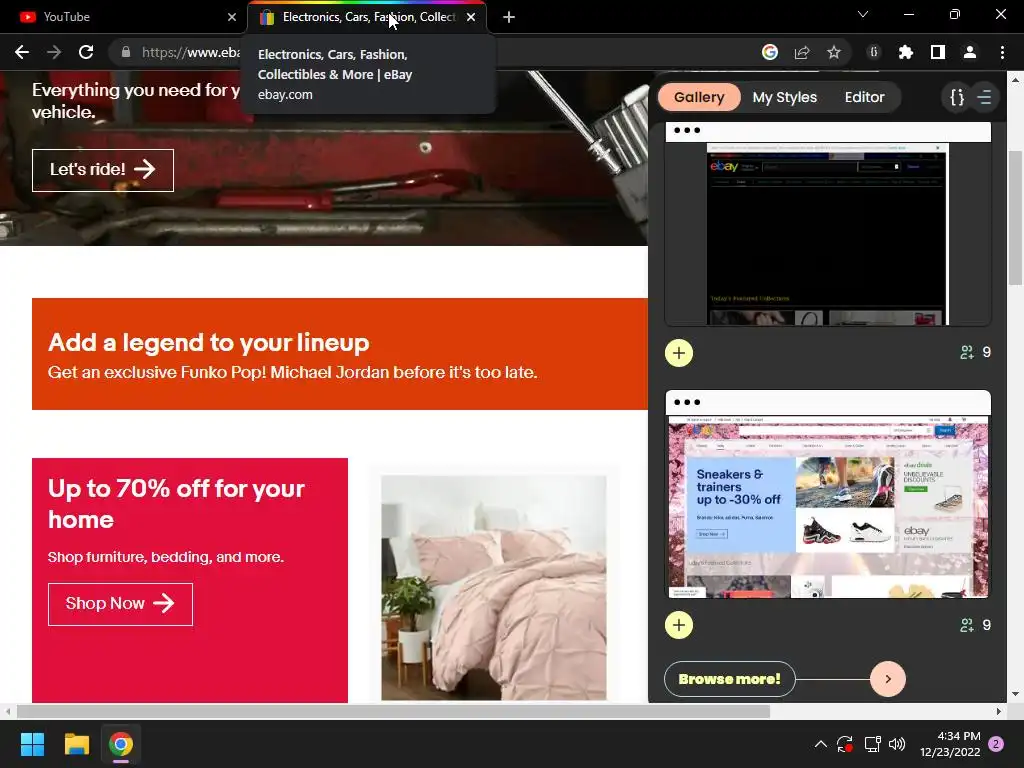Close the eBay tab
Image resolution: width=1024 pixels, height=768 pixels.
click(x=471, y=17)
